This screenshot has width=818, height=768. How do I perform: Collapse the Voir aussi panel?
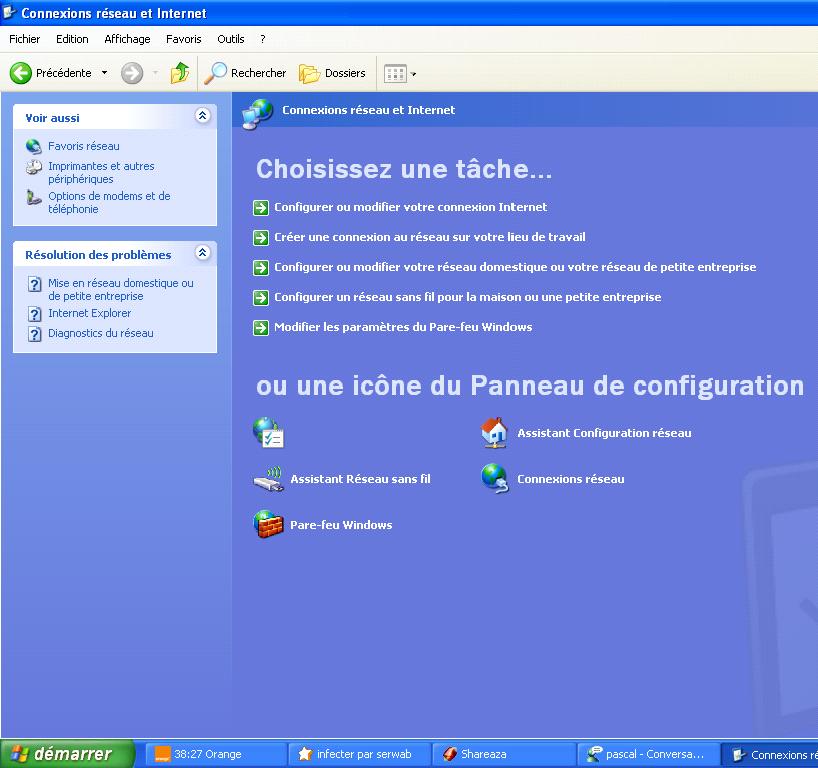[203, 116]
